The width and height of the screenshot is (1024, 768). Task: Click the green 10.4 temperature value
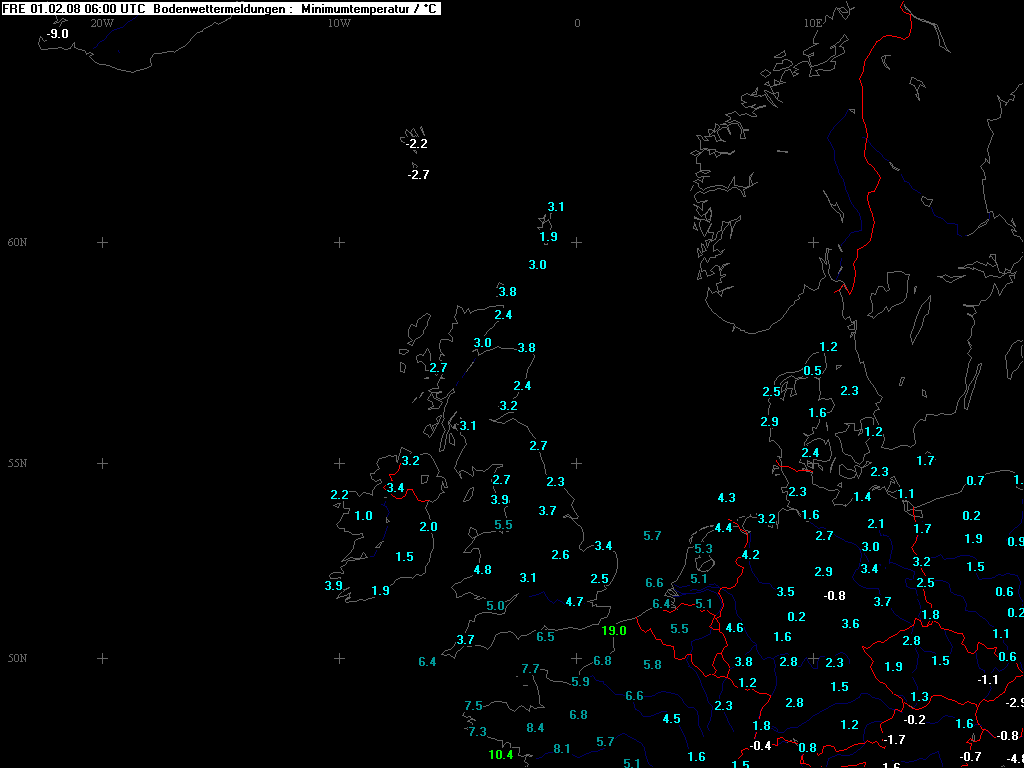pos(501,755)
